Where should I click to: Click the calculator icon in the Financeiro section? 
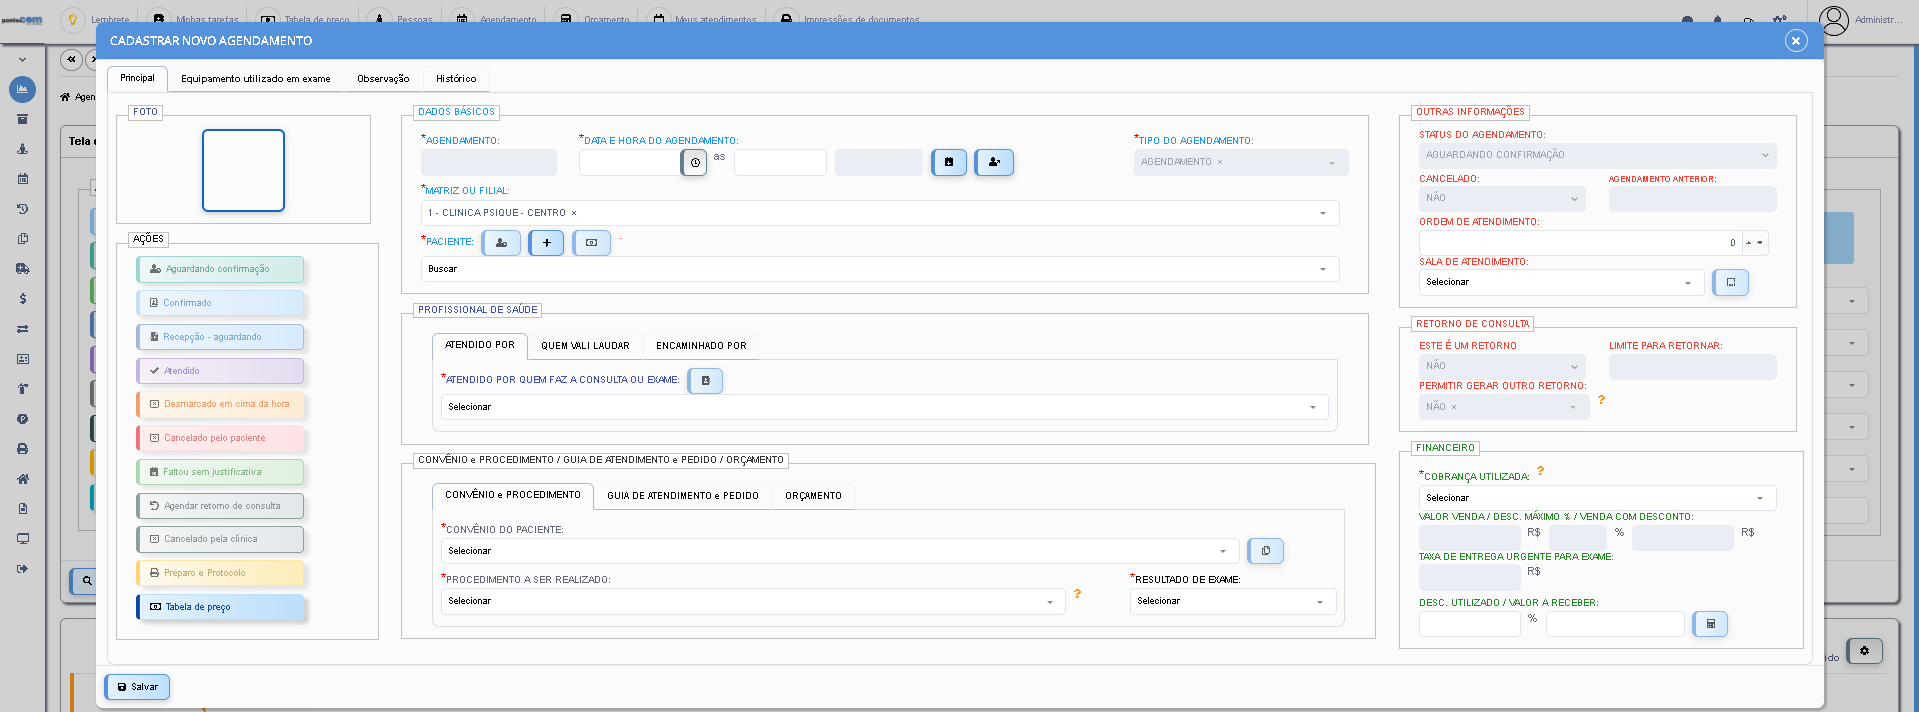point(1710,624)
